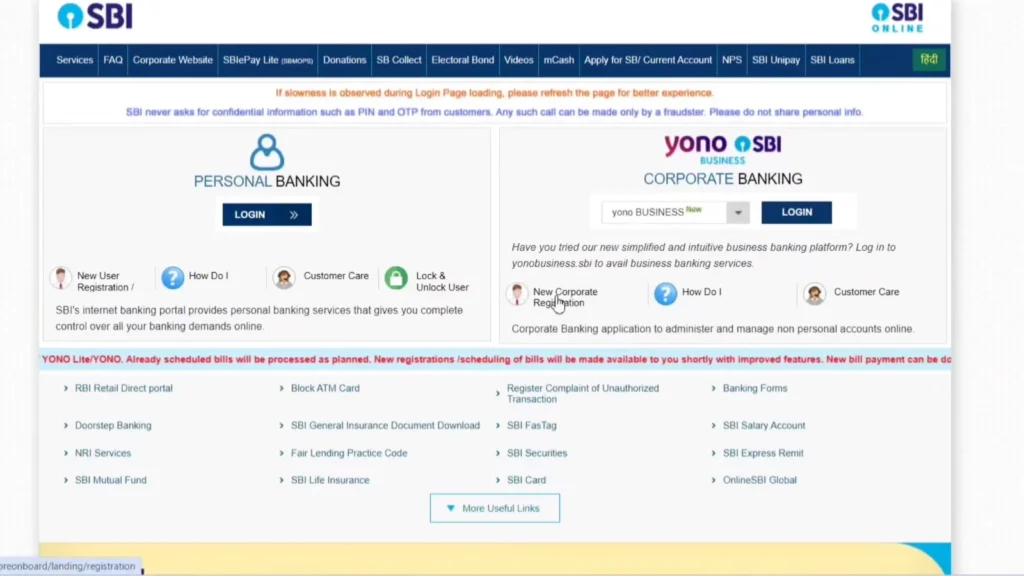The image size is (1024, 576).
Task: Go to Corporate Website in navigation bar
Action: pyautogui.click(x=172, y=60)
